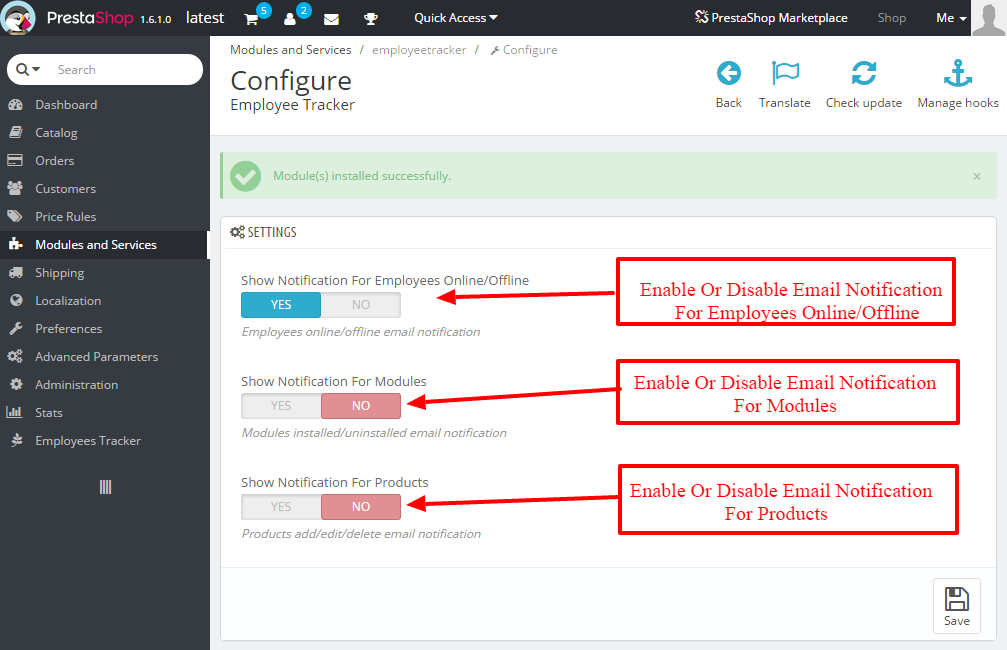Set Employees Online/Offline notification to YES
The width and height of the screenshot is (1007, 650).
point(281,305)
